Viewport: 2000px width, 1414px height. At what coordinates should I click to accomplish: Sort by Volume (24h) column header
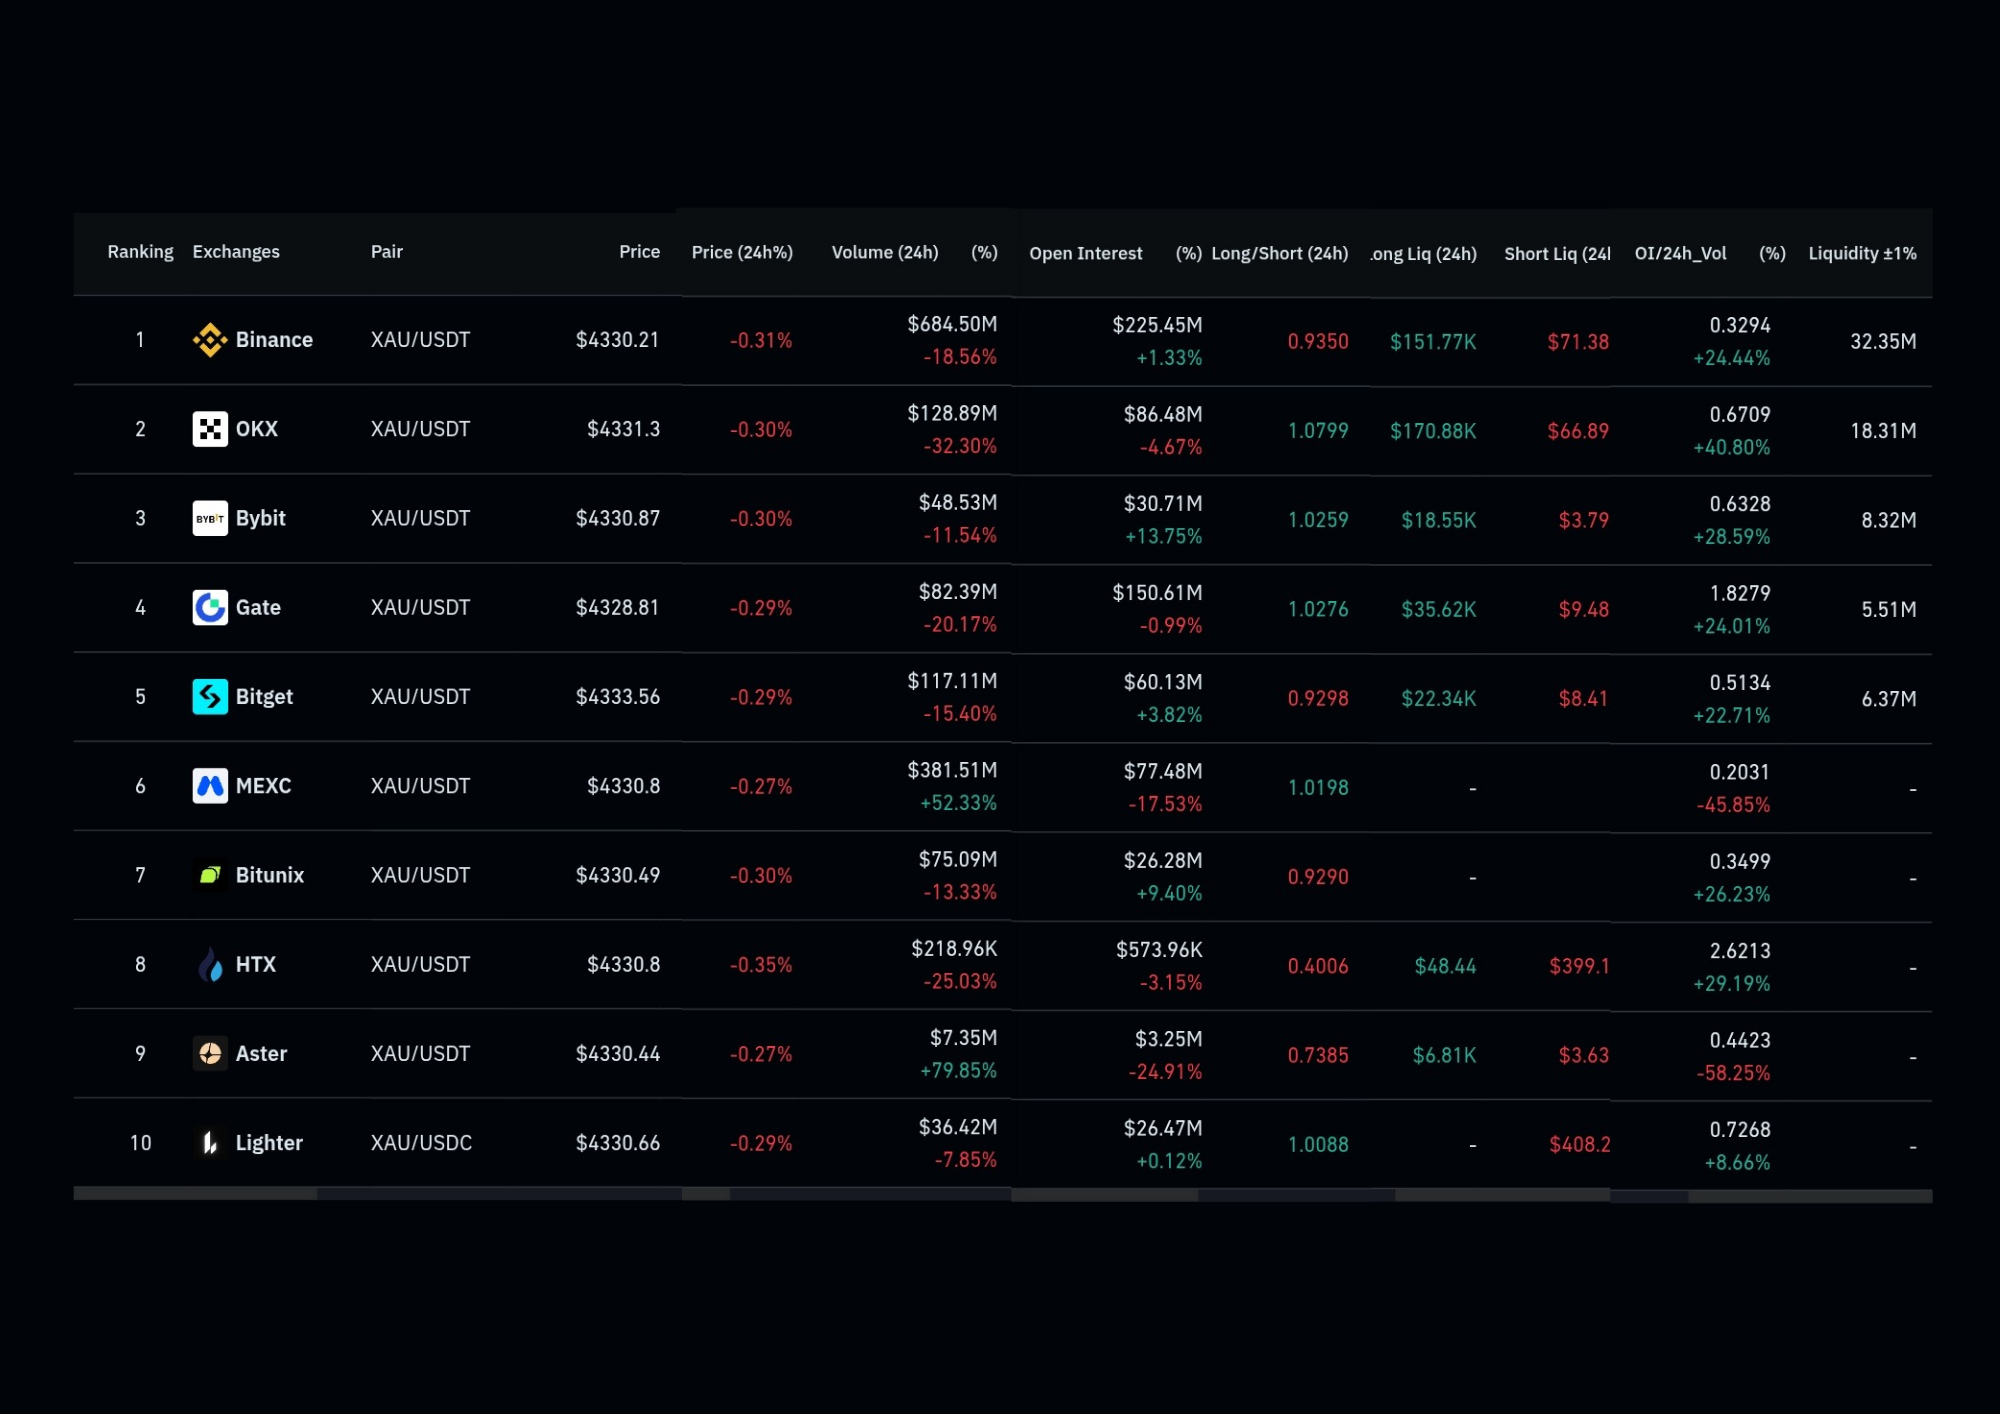(885, 253)
